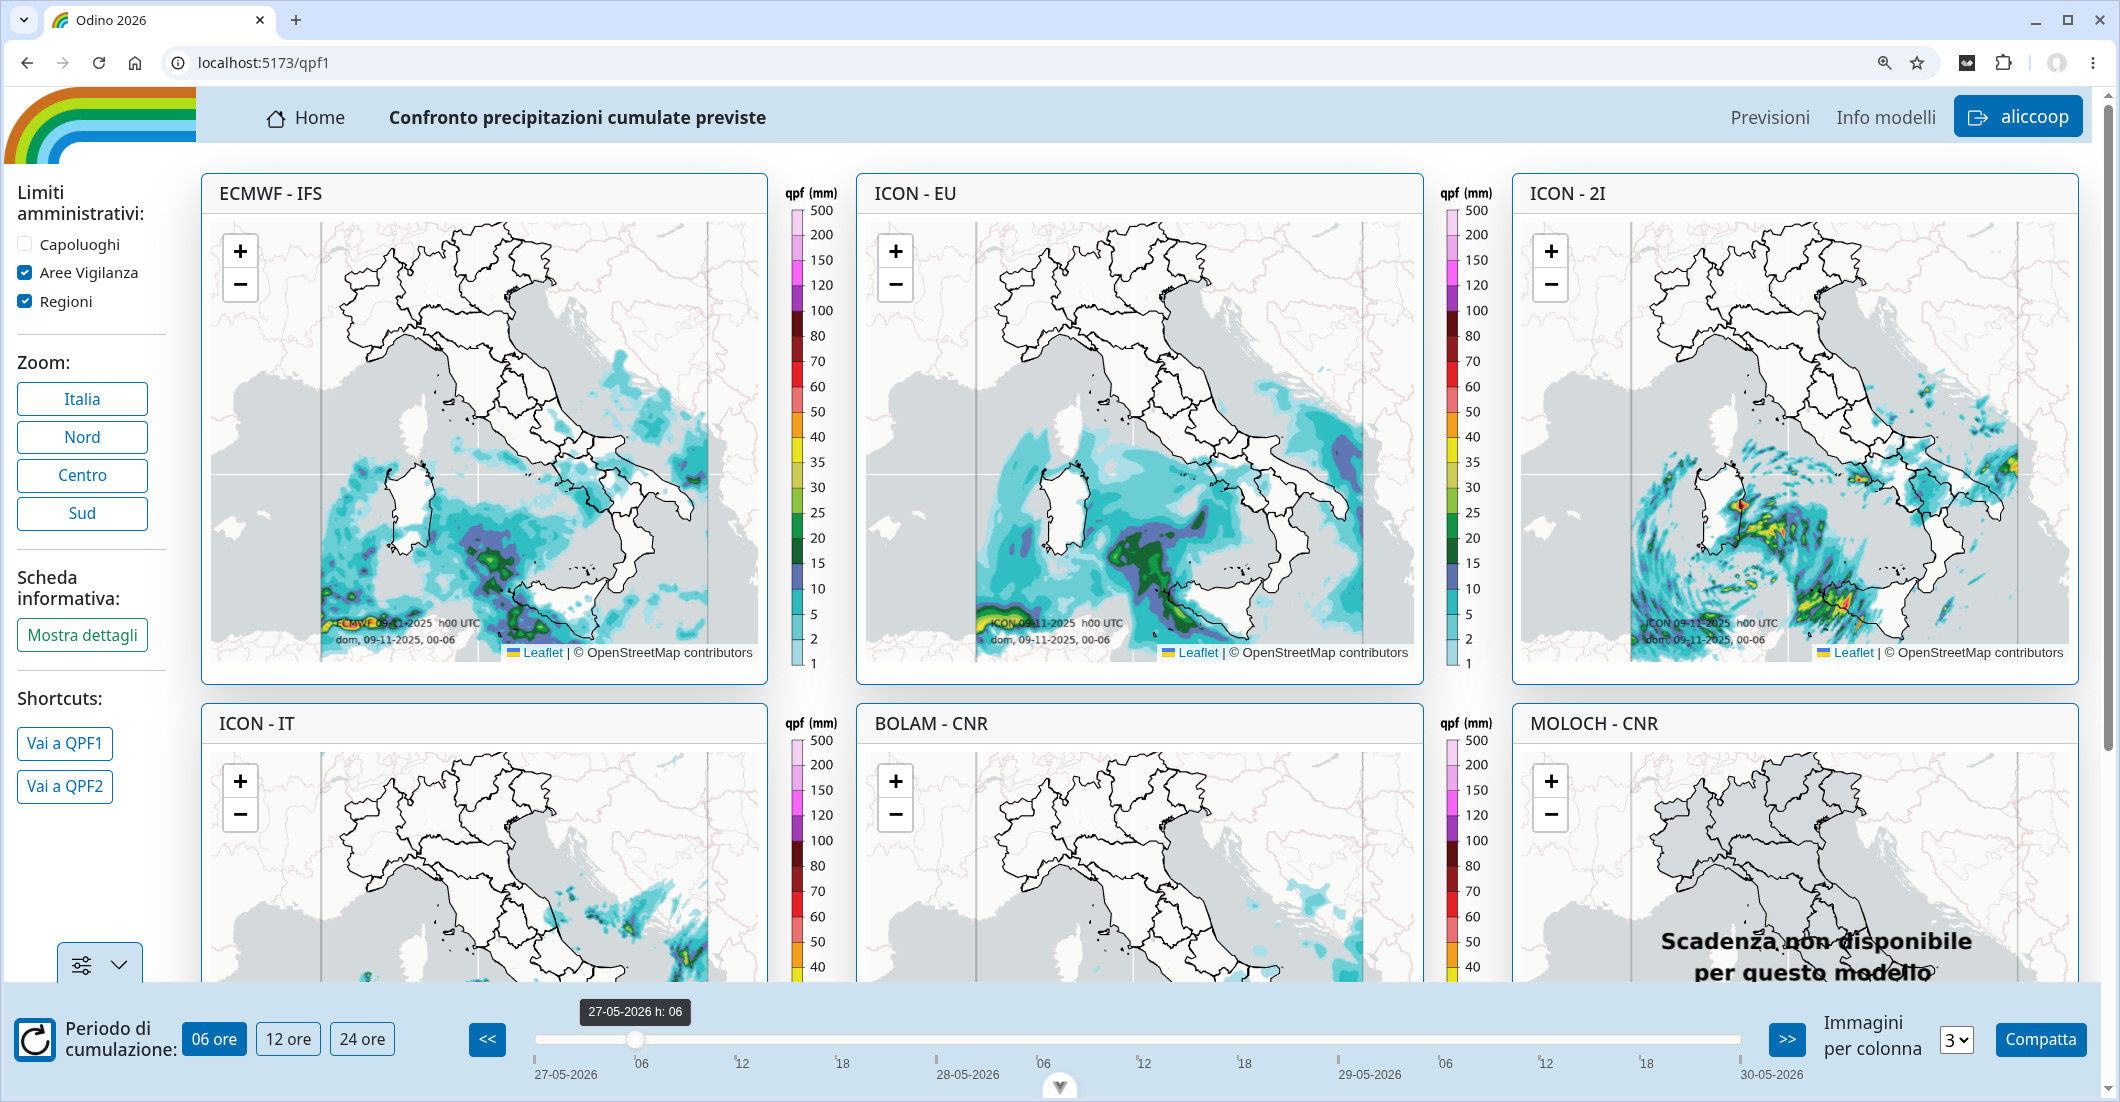
Task: Zoom map to Italia
Action: tap(82, 399)
